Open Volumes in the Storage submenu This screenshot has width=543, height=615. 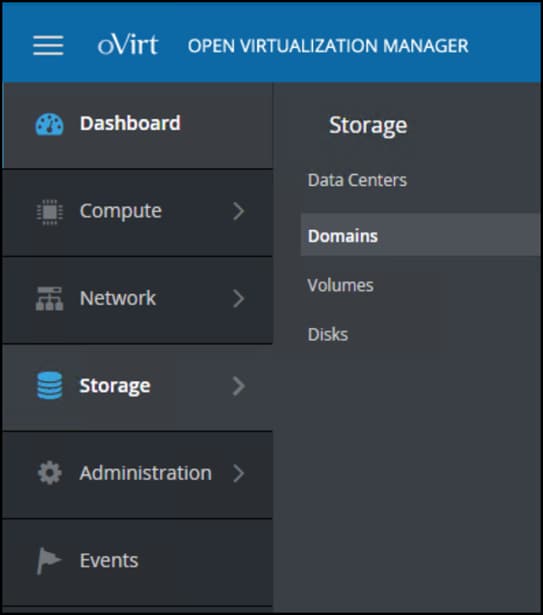341,285
